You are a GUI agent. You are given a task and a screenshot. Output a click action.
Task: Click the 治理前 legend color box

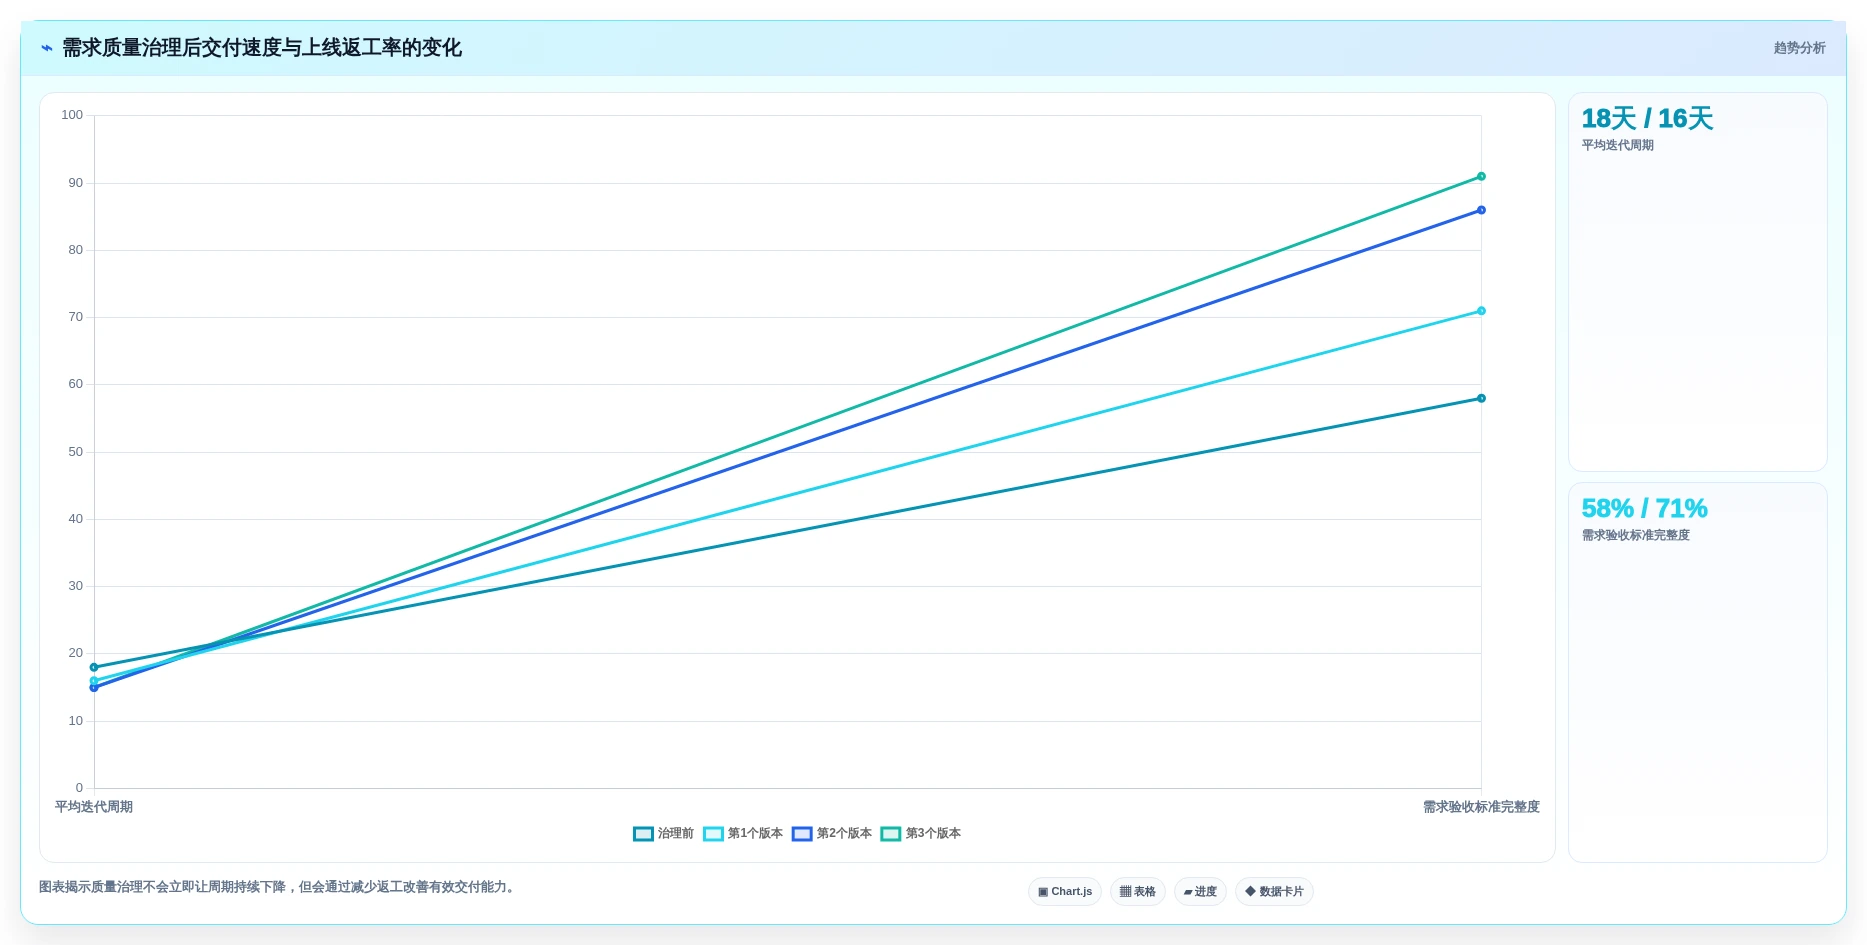pyautogui.click(x=643, y=834)
